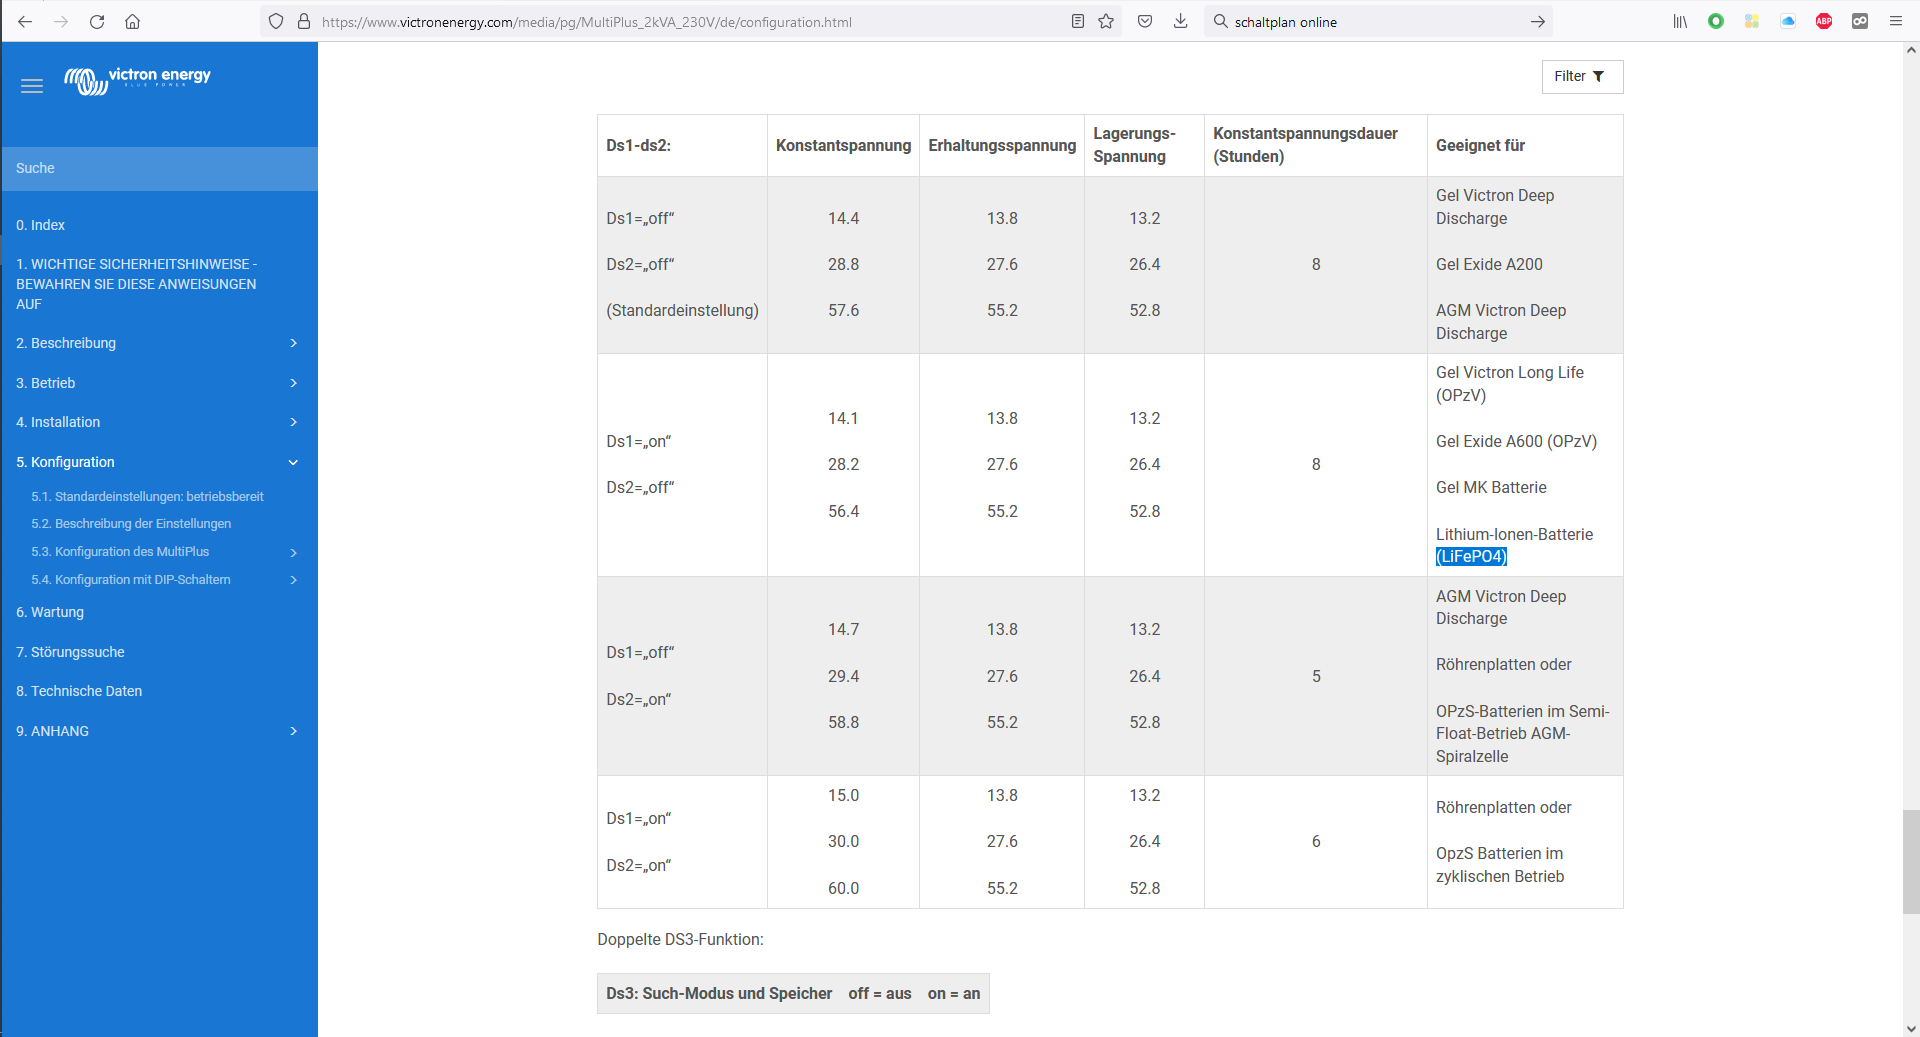Bookmark this page with the star
Viewport: 1920px width, 1037px height.
[x=1106, y=21]
